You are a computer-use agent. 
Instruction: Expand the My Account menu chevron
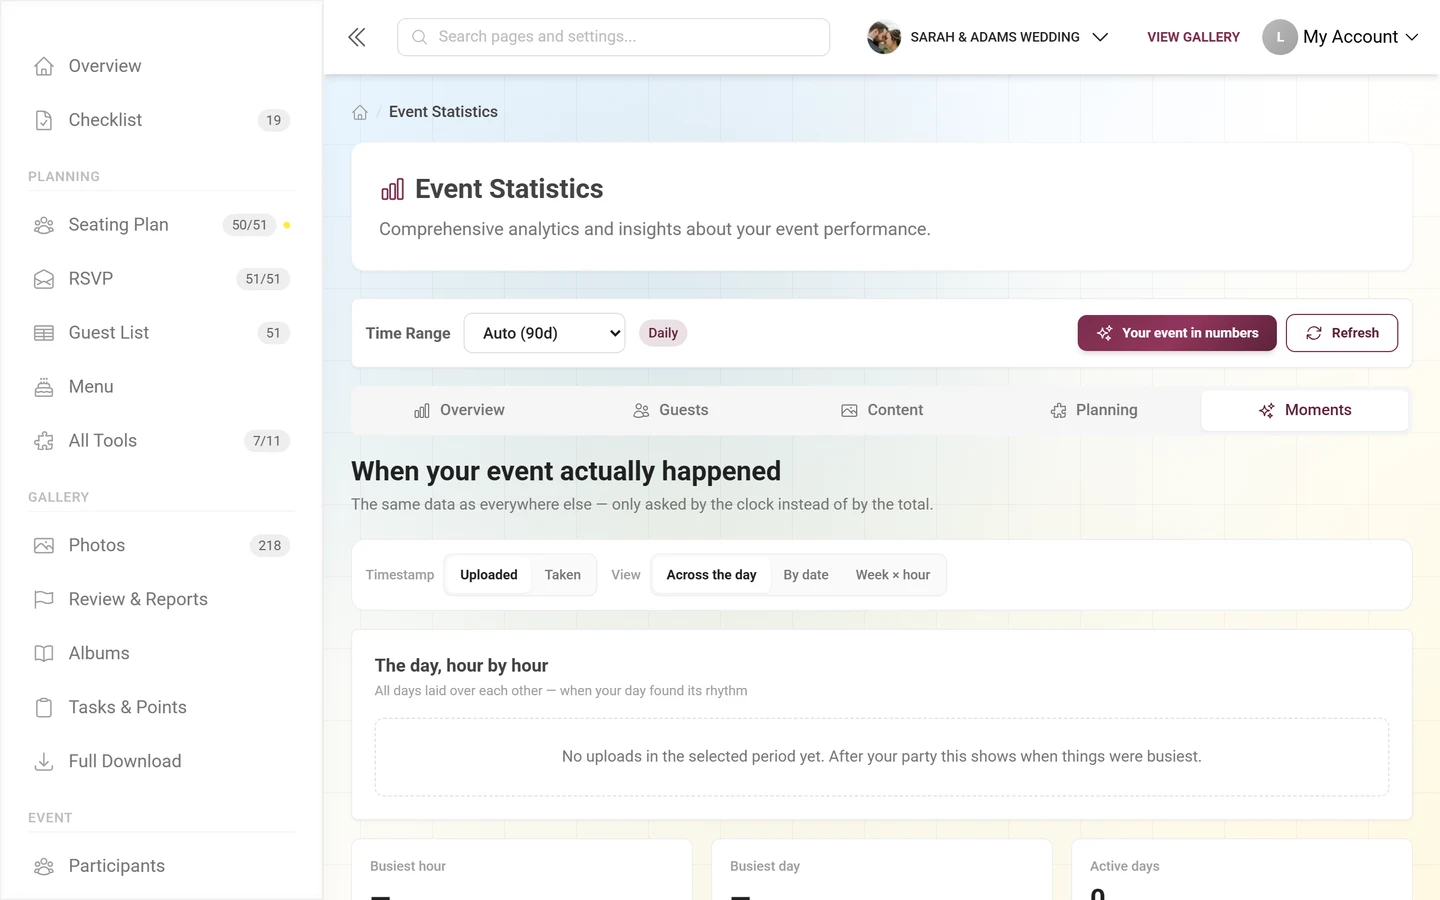tap(1412, 37)
